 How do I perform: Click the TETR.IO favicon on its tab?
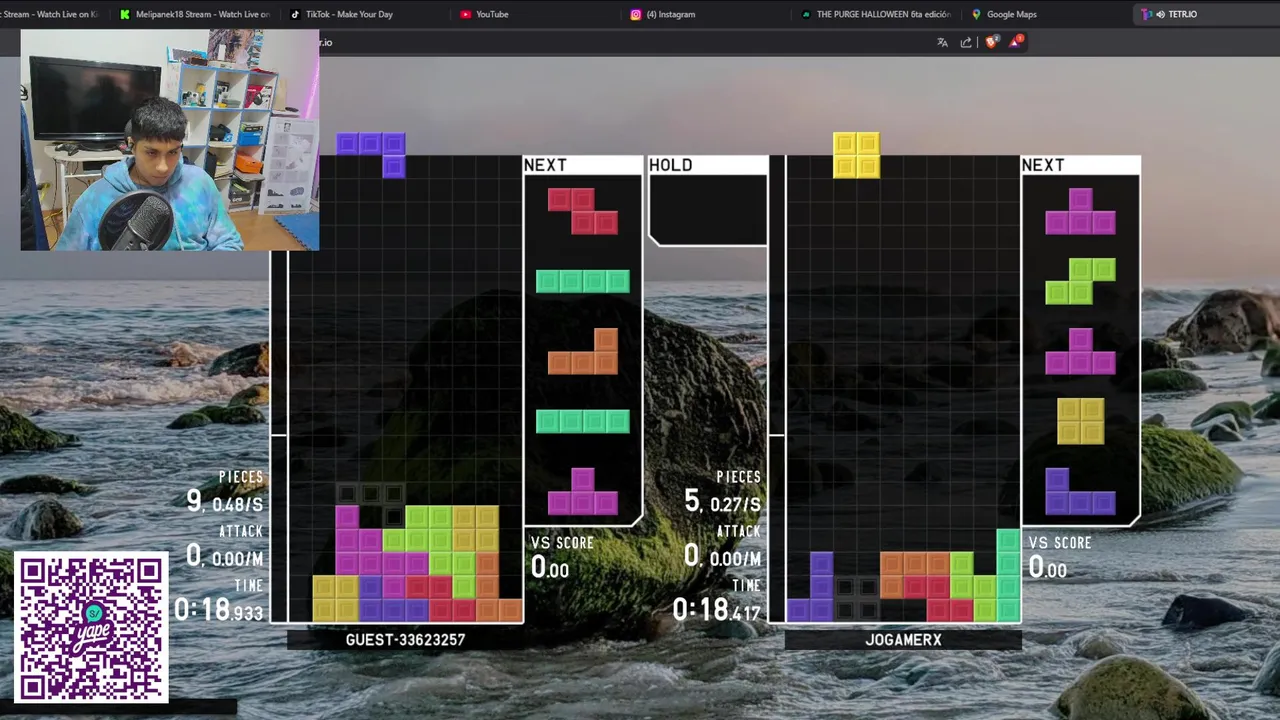tap(1146, 14)
